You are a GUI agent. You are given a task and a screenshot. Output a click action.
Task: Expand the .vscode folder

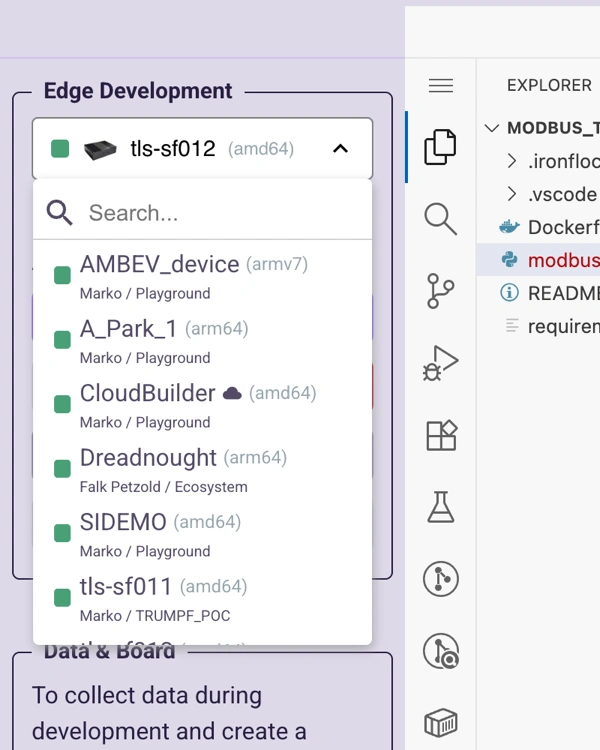[x=561, y=194]
